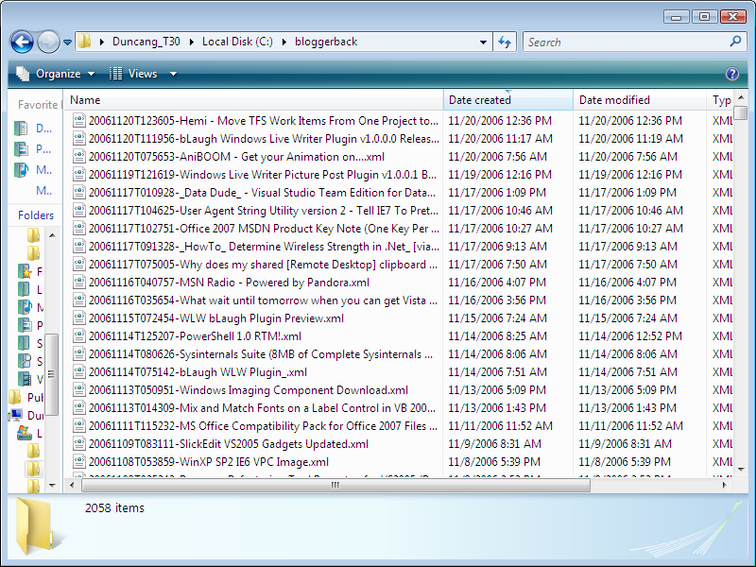
Task: Sort by the Type column header
Action: coord(721,100)
